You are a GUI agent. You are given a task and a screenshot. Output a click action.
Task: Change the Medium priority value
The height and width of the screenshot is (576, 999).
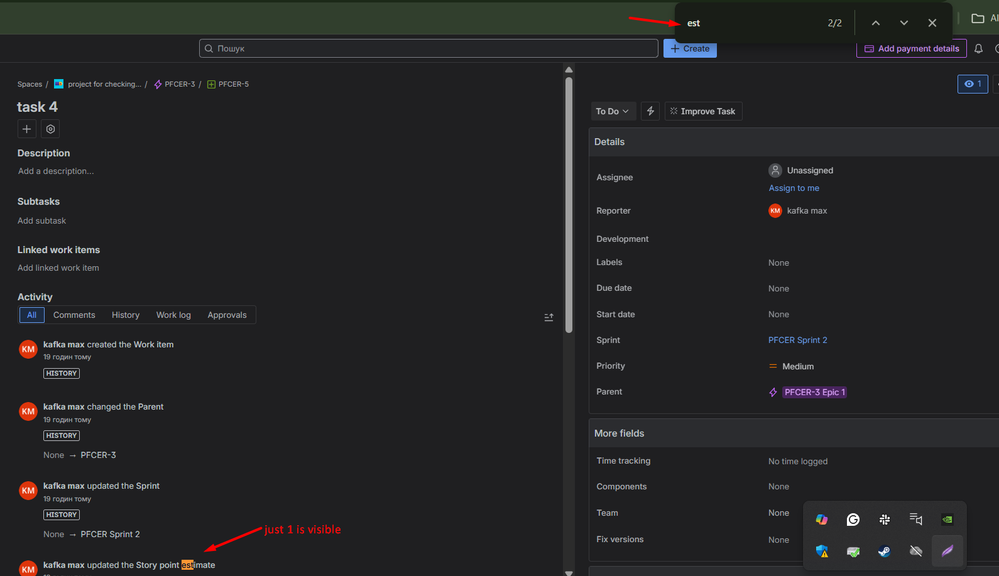pos(791,366)
